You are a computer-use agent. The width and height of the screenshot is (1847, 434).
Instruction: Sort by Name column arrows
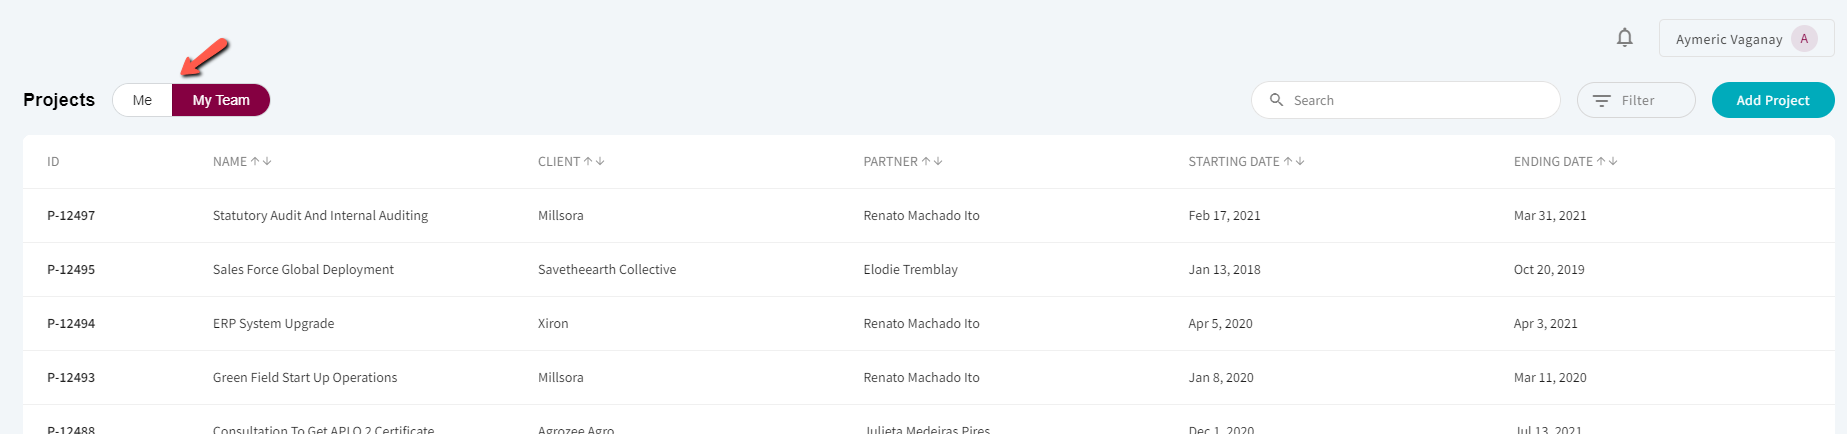pyautogui.click(x=261, y=161)
